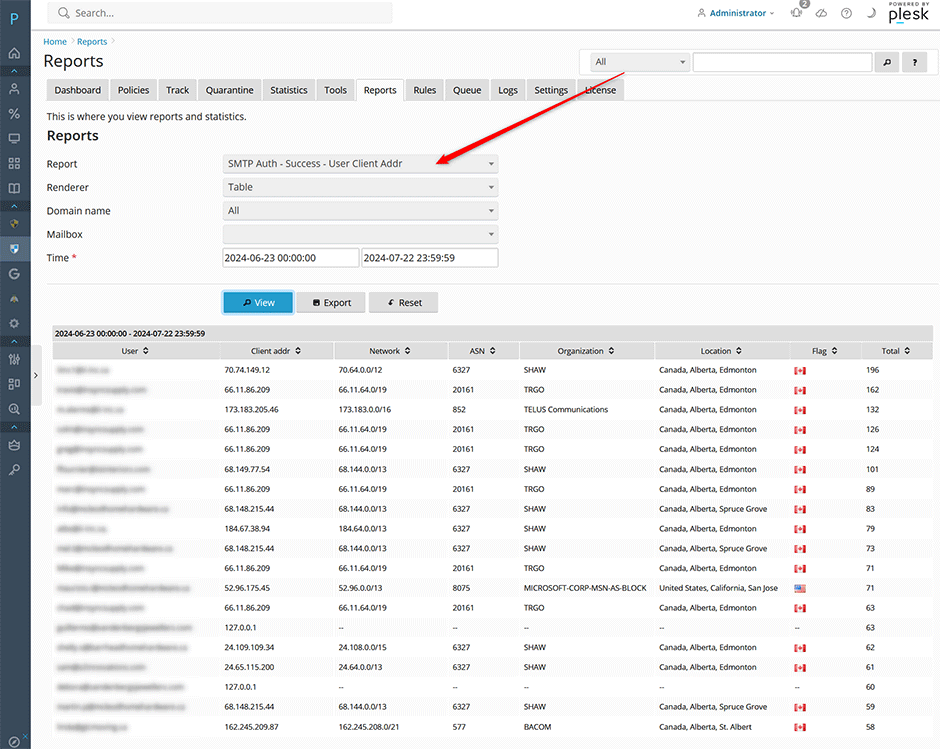Sort by the ASN column
Viewport: 940px width, 749px height.
[x=483, y=351]
